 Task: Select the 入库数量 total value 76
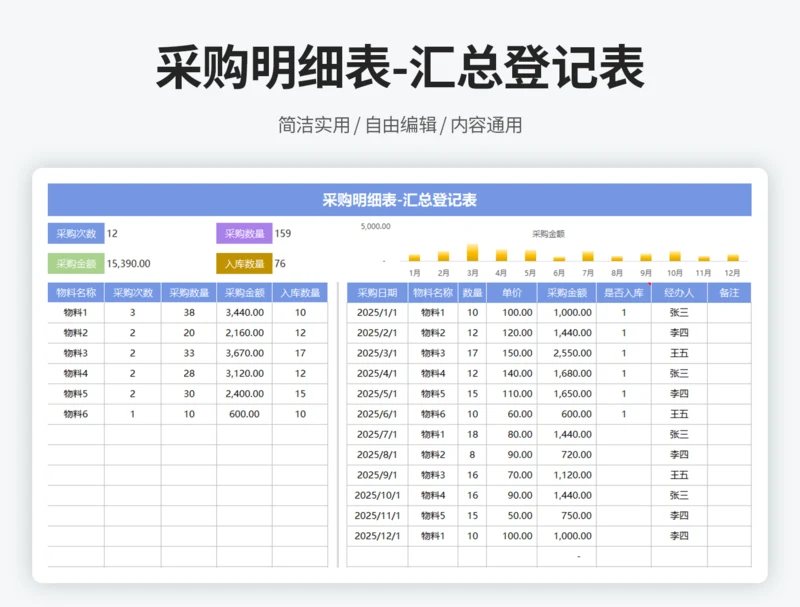click(x=280, y=264)
